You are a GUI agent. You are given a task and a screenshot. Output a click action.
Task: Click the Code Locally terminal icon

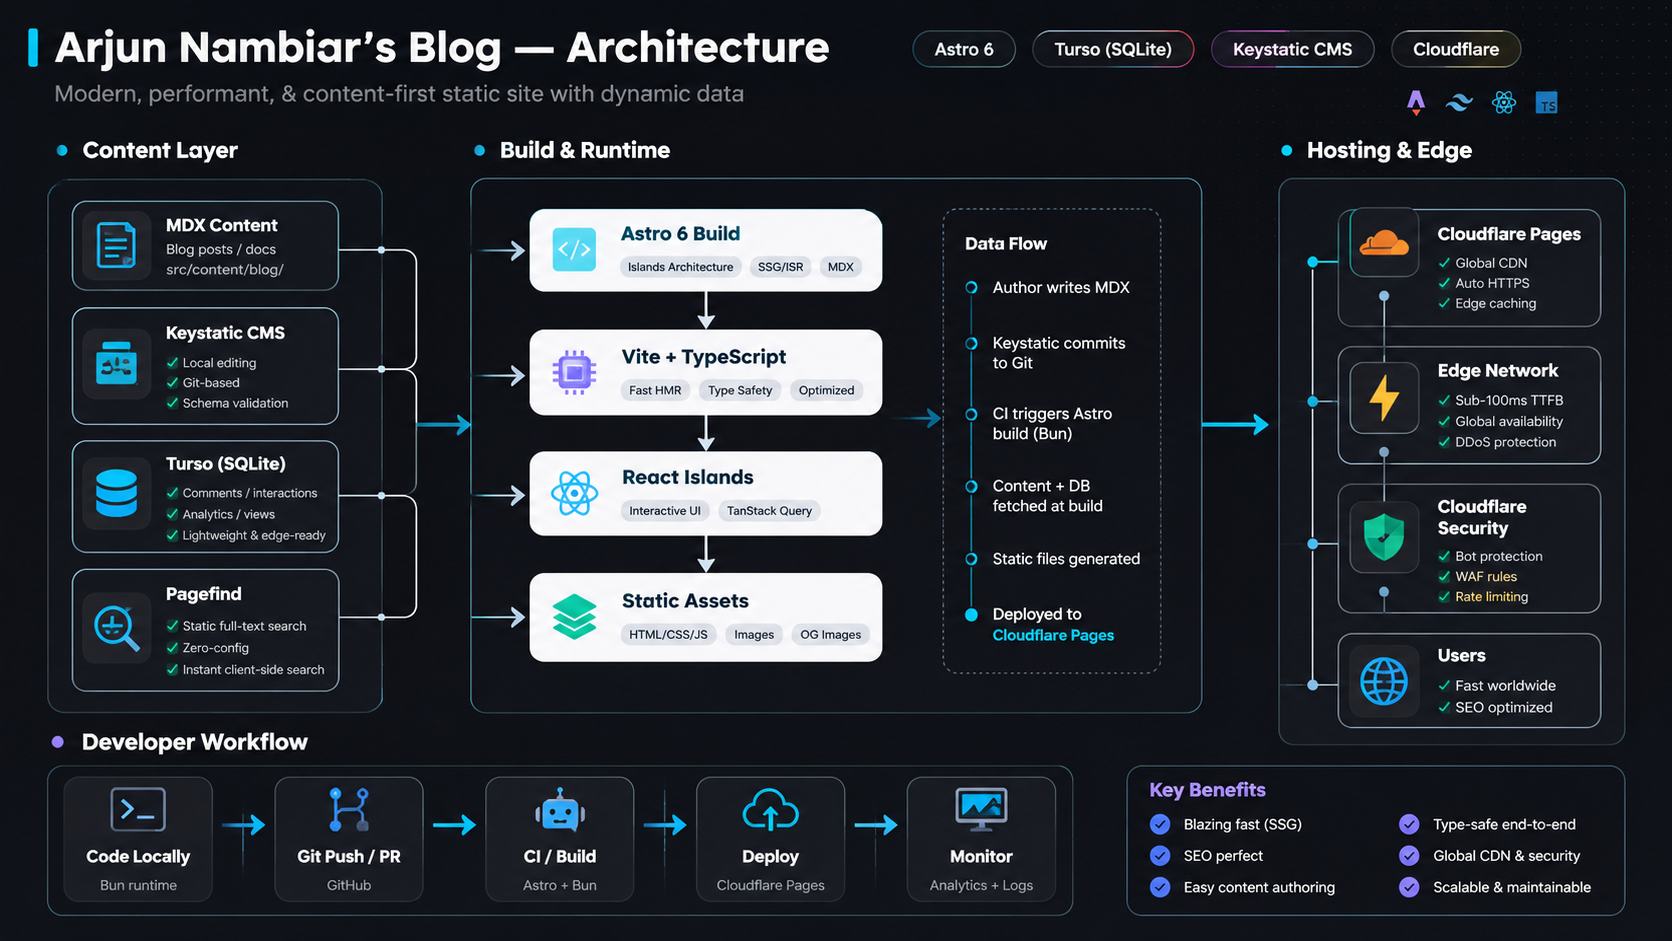[138, 811]
